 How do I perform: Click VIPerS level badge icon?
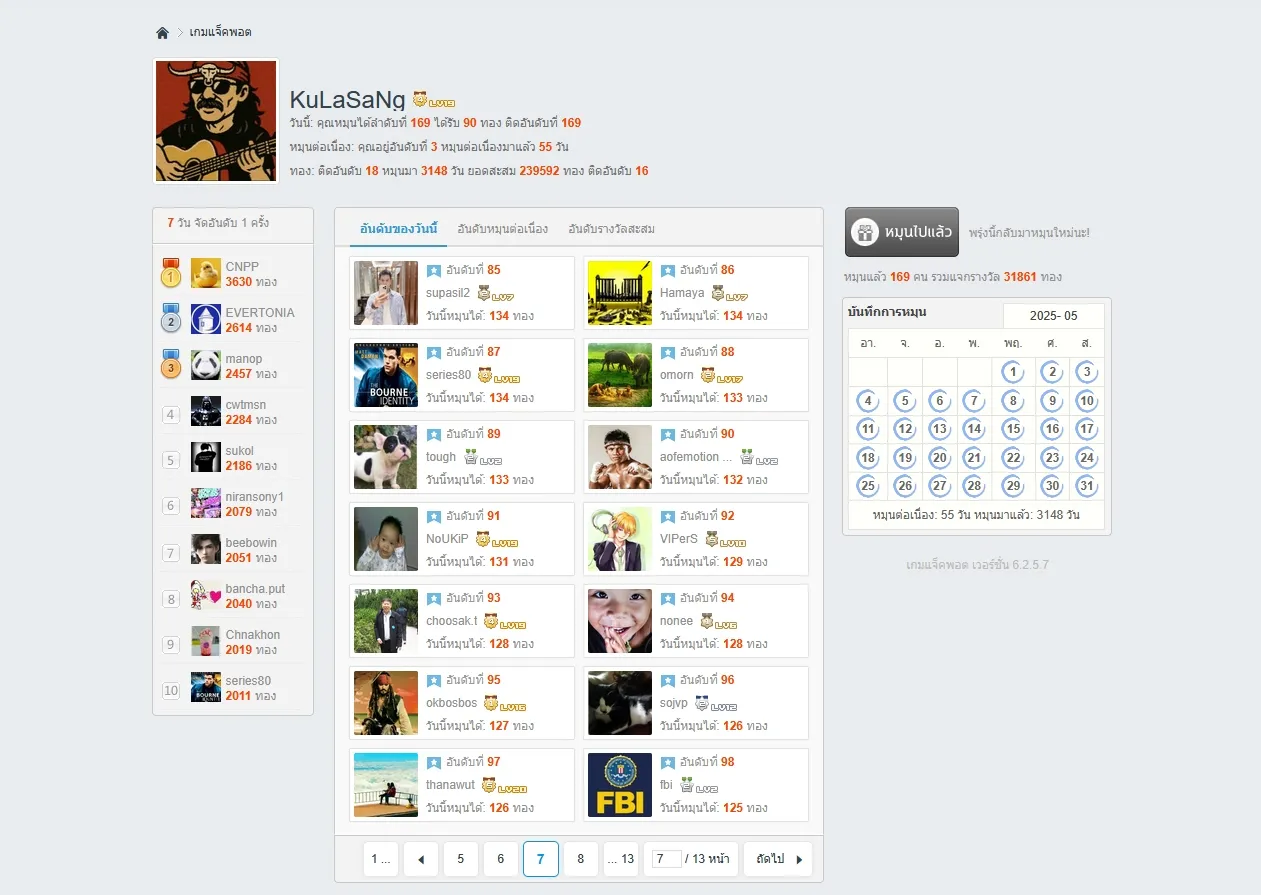coord(725,540)
